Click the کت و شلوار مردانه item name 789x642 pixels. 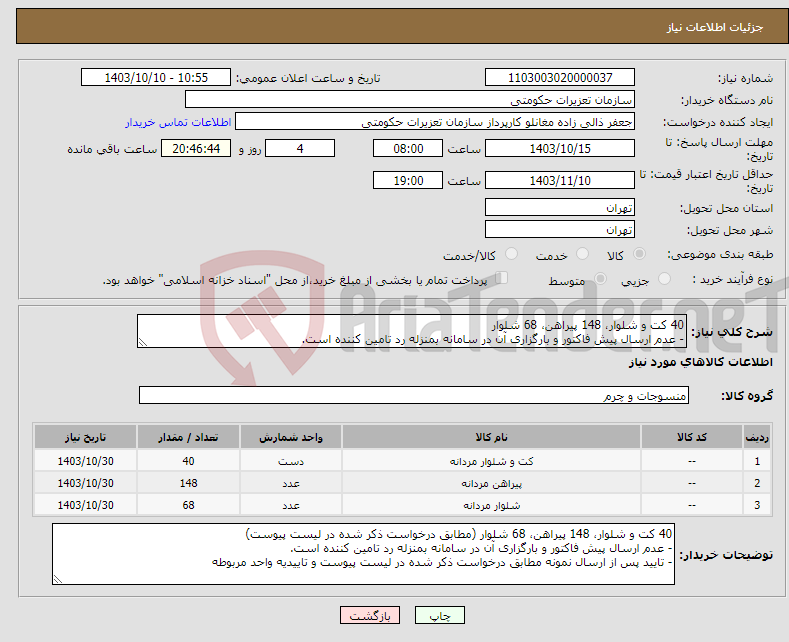coord(491,461)
